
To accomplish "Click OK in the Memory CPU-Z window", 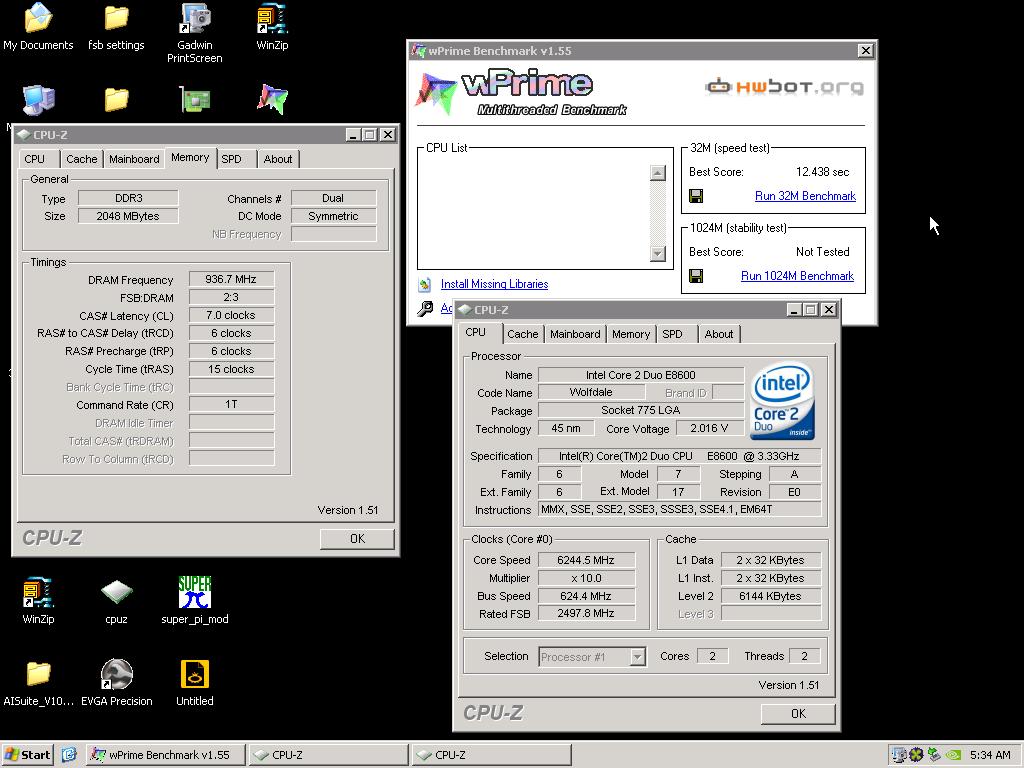I will click(x=357, y=539).
